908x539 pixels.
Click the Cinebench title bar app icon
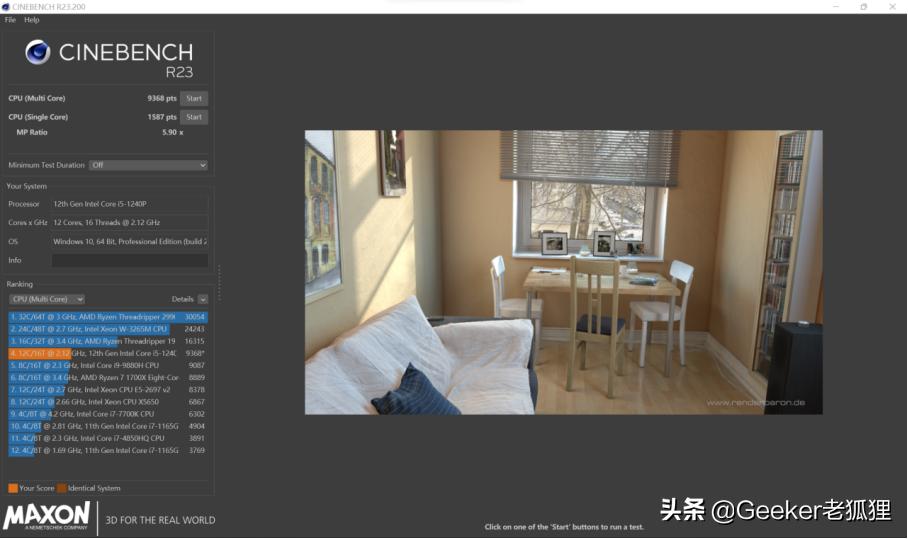click(x=6, y=7)
